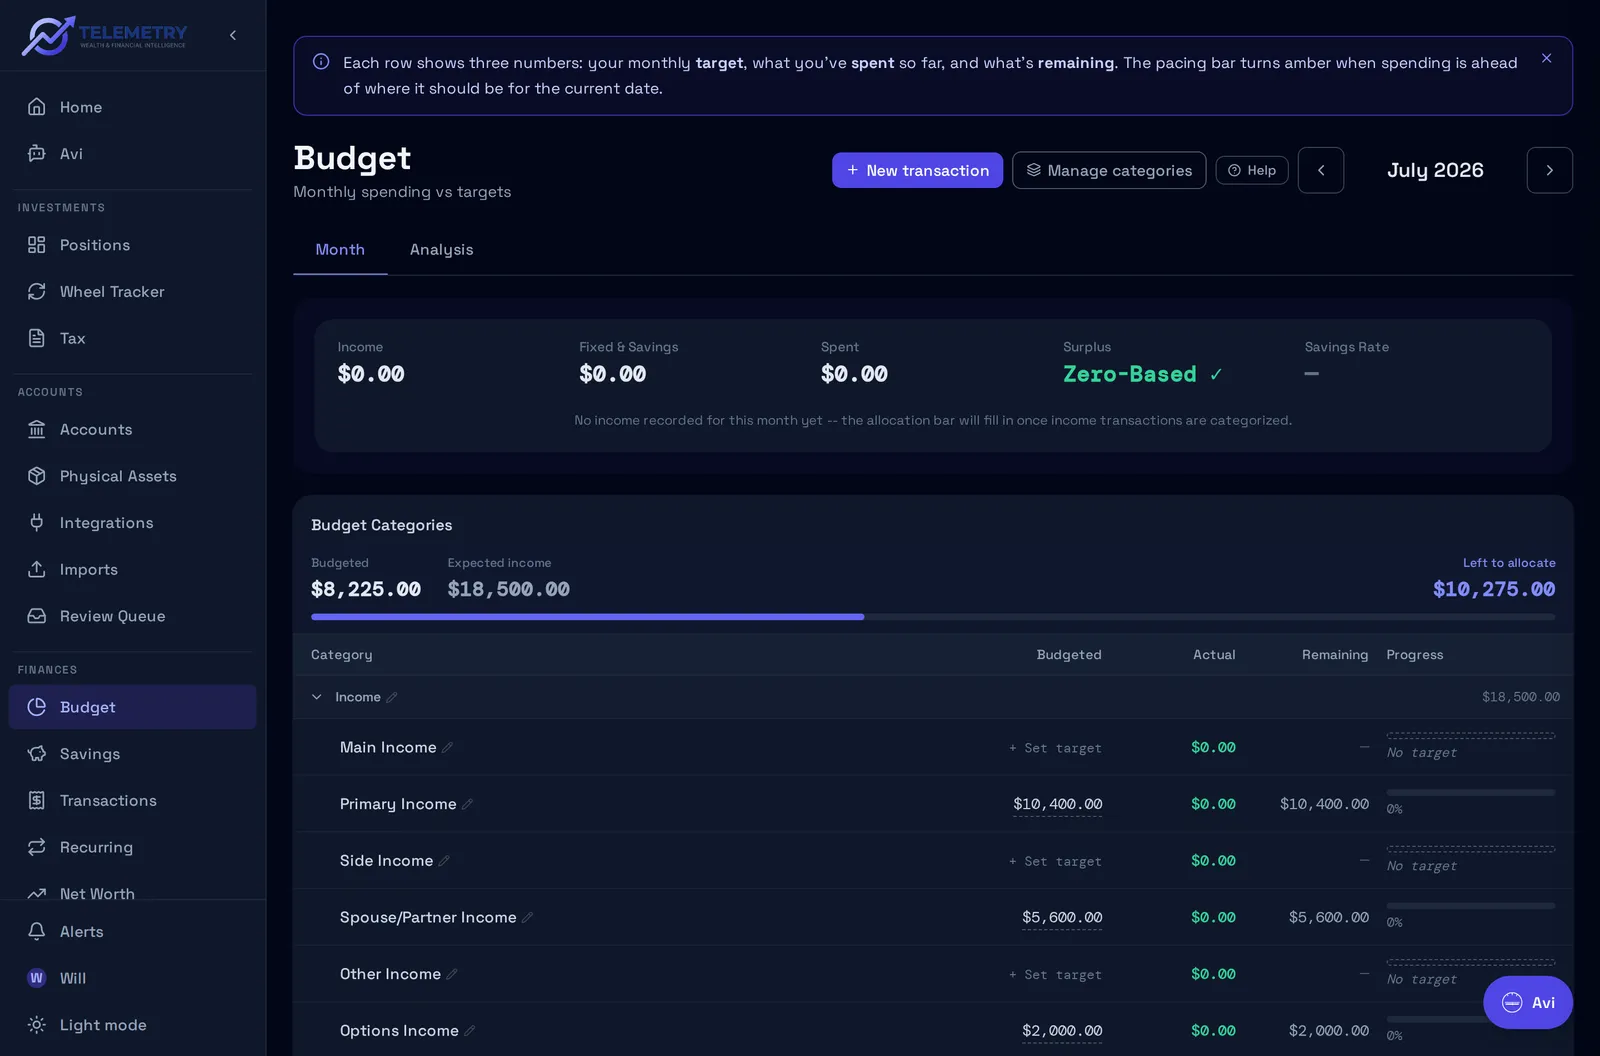Click the Category column header
Viewport: 1600px width, 1056px height.
[341, 655]
